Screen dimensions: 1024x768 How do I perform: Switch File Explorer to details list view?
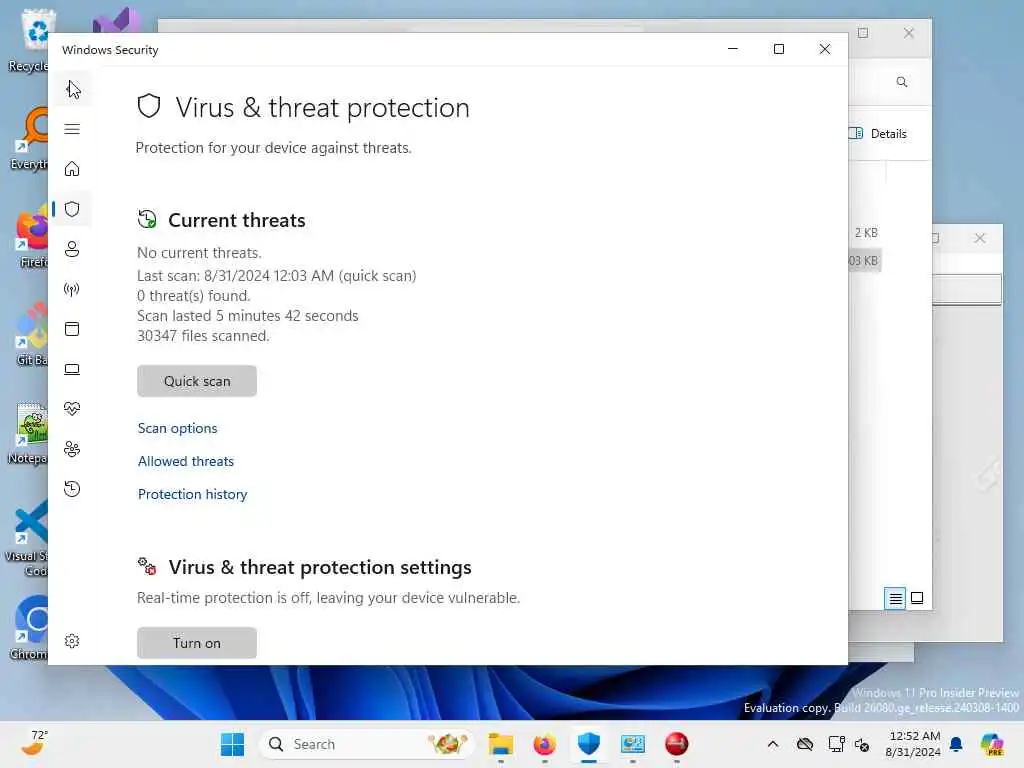895,598
